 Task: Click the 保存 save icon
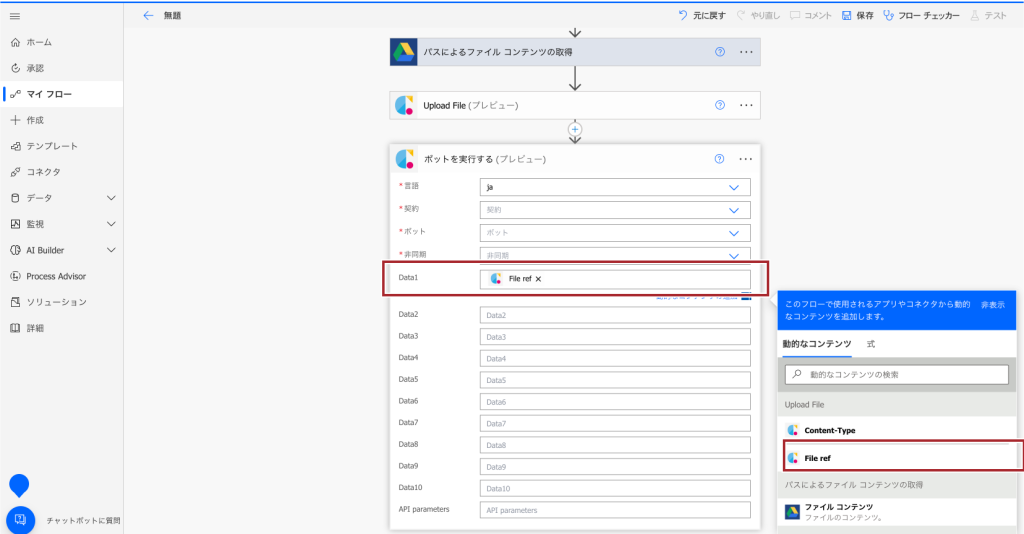(846, 16)
